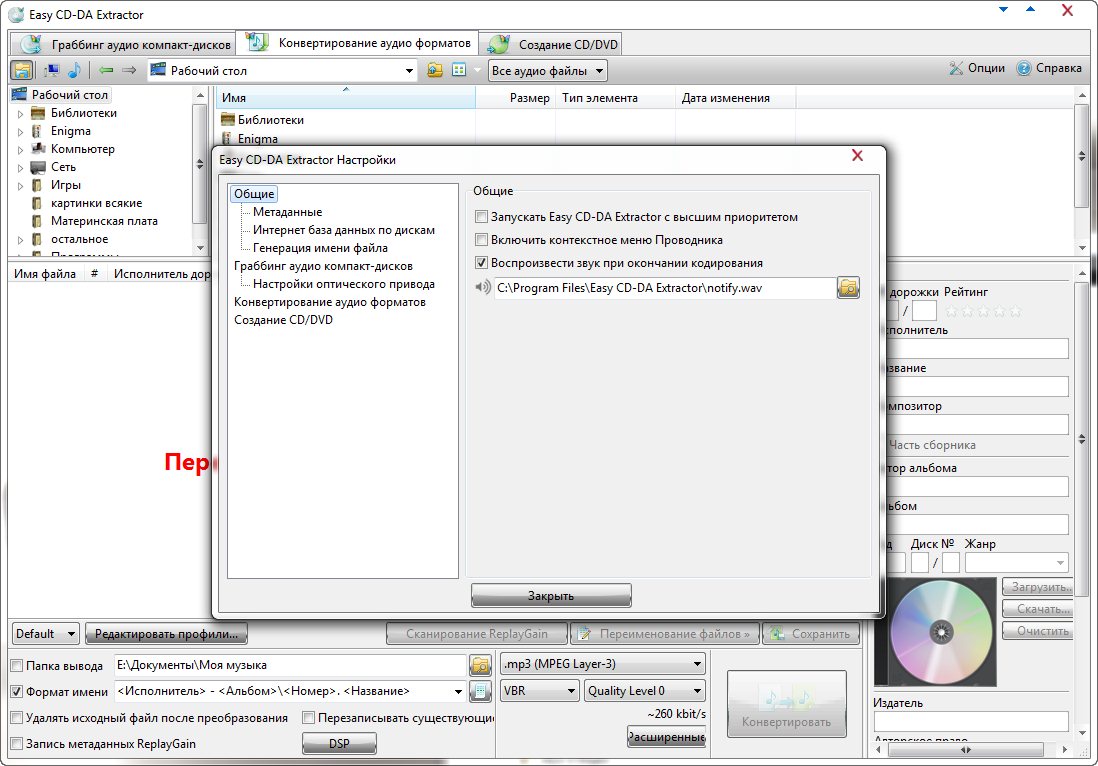This screenshot has height=766, width=1098.
Task: Switch to Создание CD/DVD tab
Action: click(x=550, y=43)
